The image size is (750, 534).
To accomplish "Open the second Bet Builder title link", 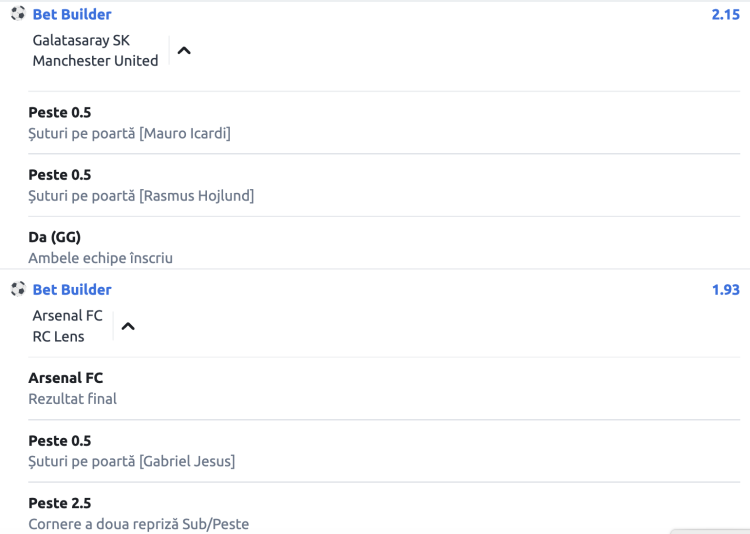I will [72, 289].
